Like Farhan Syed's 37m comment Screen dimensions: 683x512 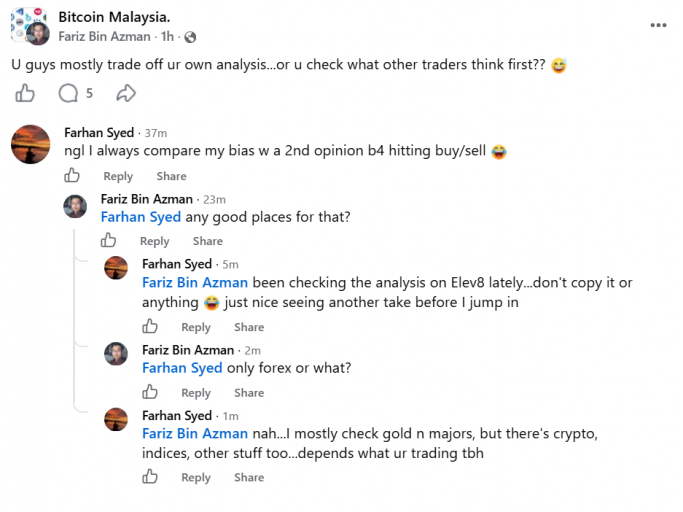coord(72,175)
